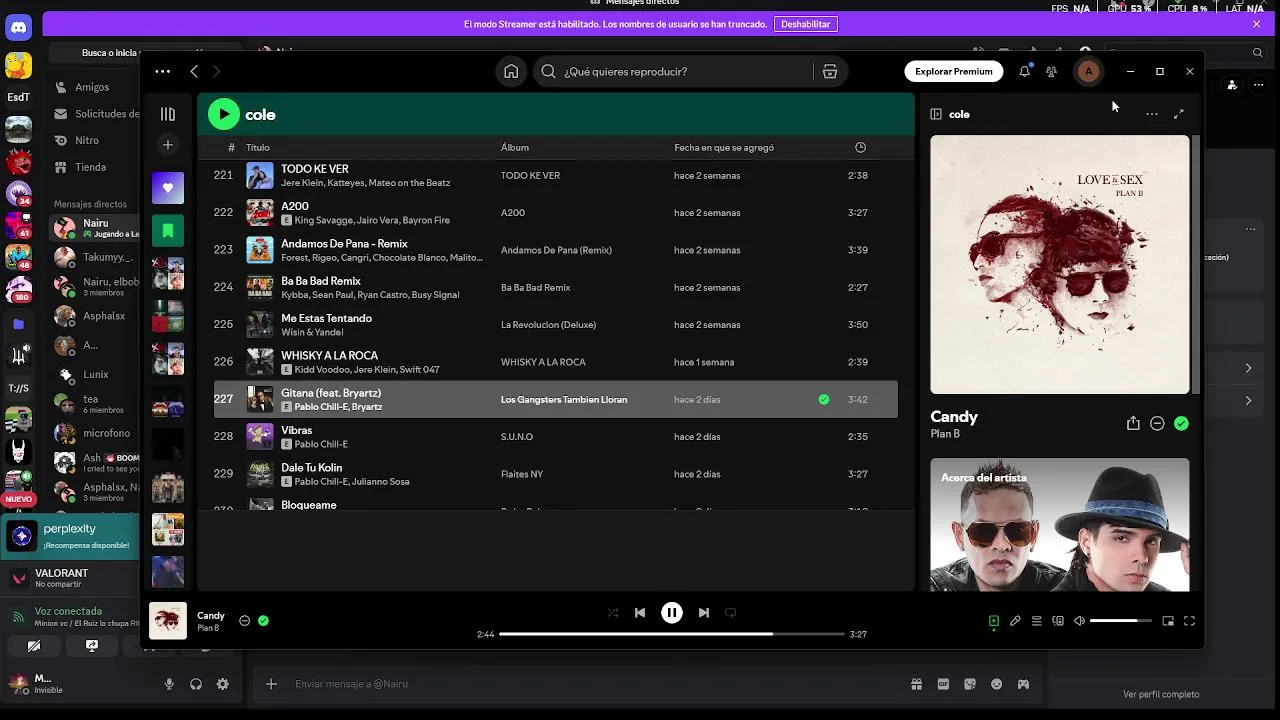
Task: Open the Discord gift icon in the message bar
Action: tap(916, 684)
